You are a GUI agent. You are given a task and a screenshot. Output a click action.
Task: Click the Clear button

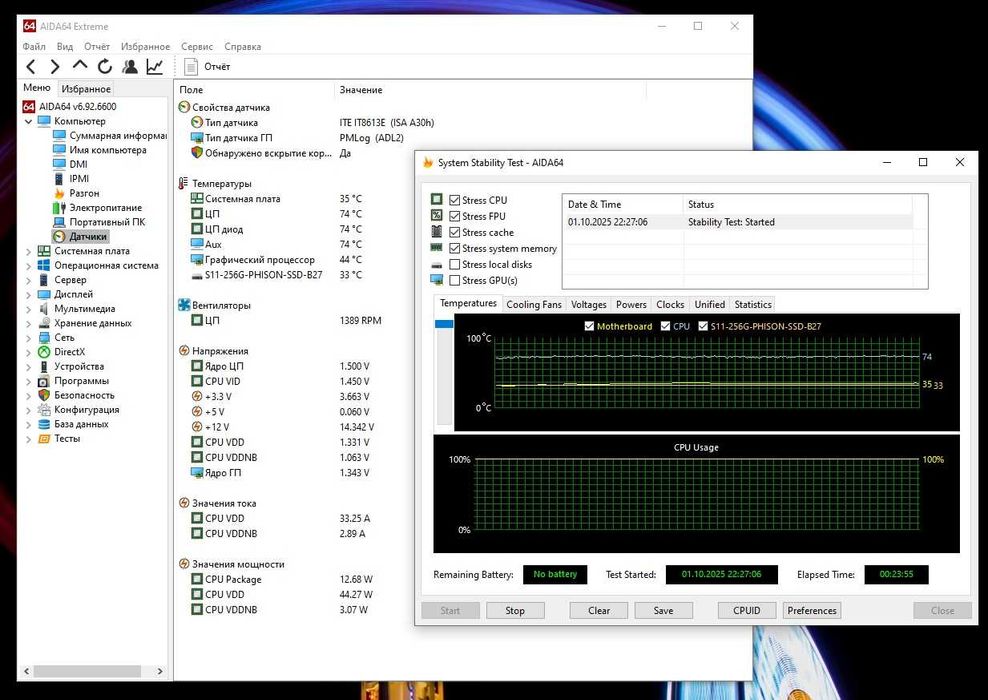599,611
